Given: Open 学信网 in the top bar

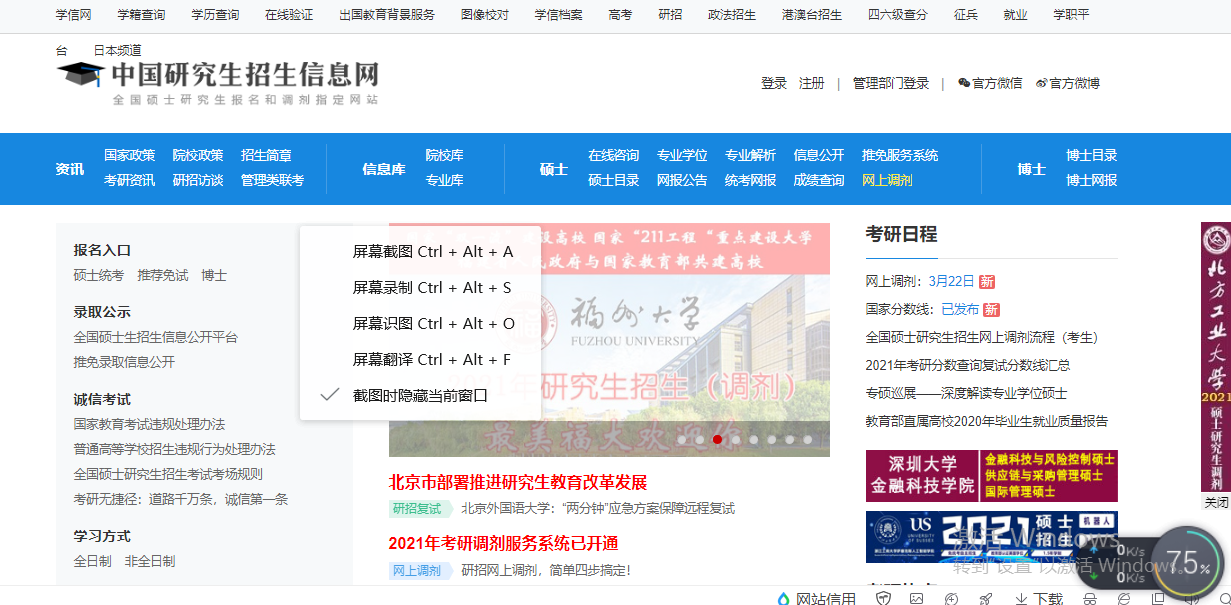Looking at the screenshot, I should tap(74, 15).
